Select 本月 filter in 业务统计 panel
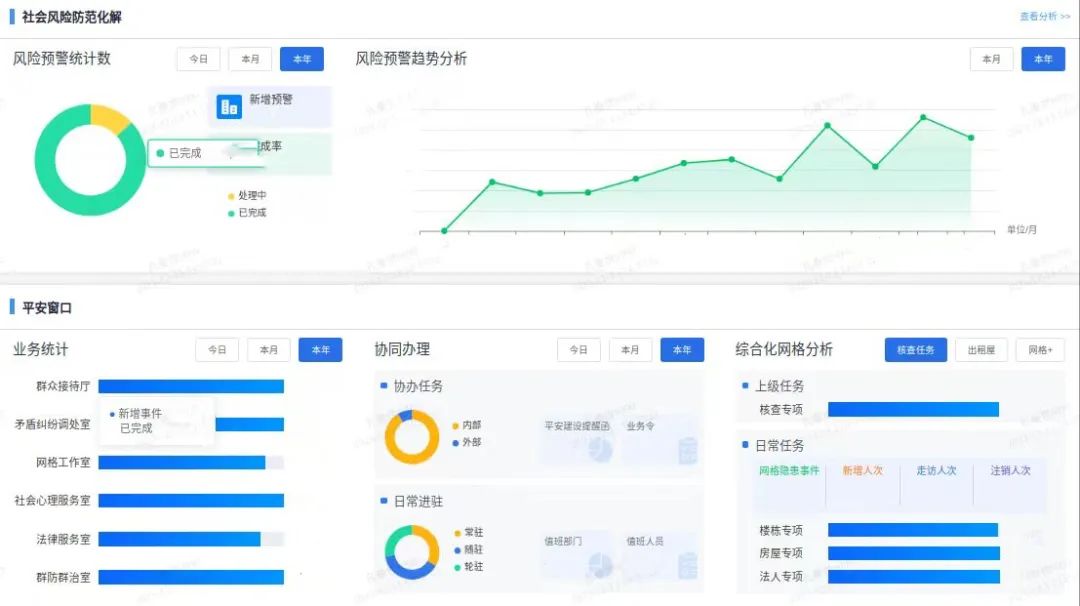The image size is (1080, 606). 269,350
